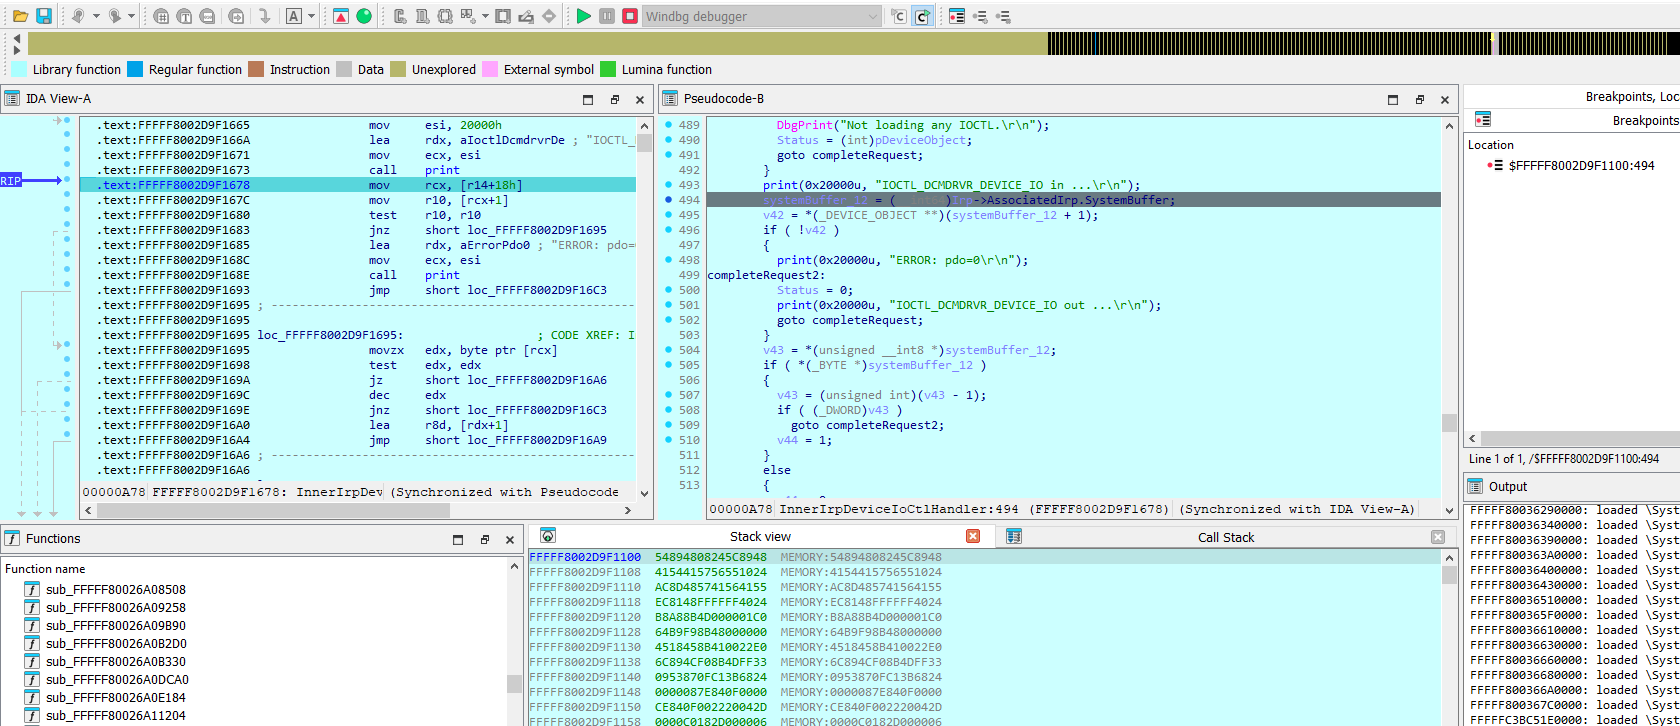This screenshot has height=726, width=1680.
Task: Click the green circle toolbar icon
Action: pos(364,16)
